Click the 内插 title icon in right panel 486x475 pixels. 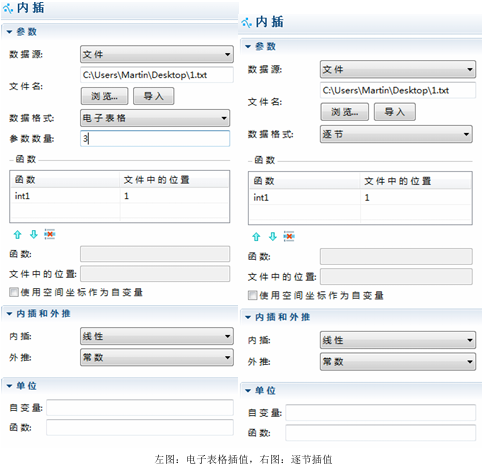tap(247, 23)
